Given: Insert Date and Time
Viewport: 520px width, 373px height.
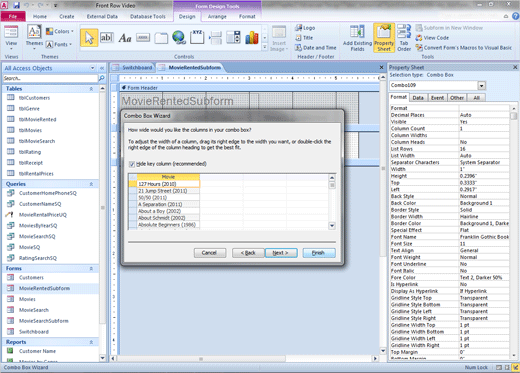Looking at the screenshot, I should [315, 48].
